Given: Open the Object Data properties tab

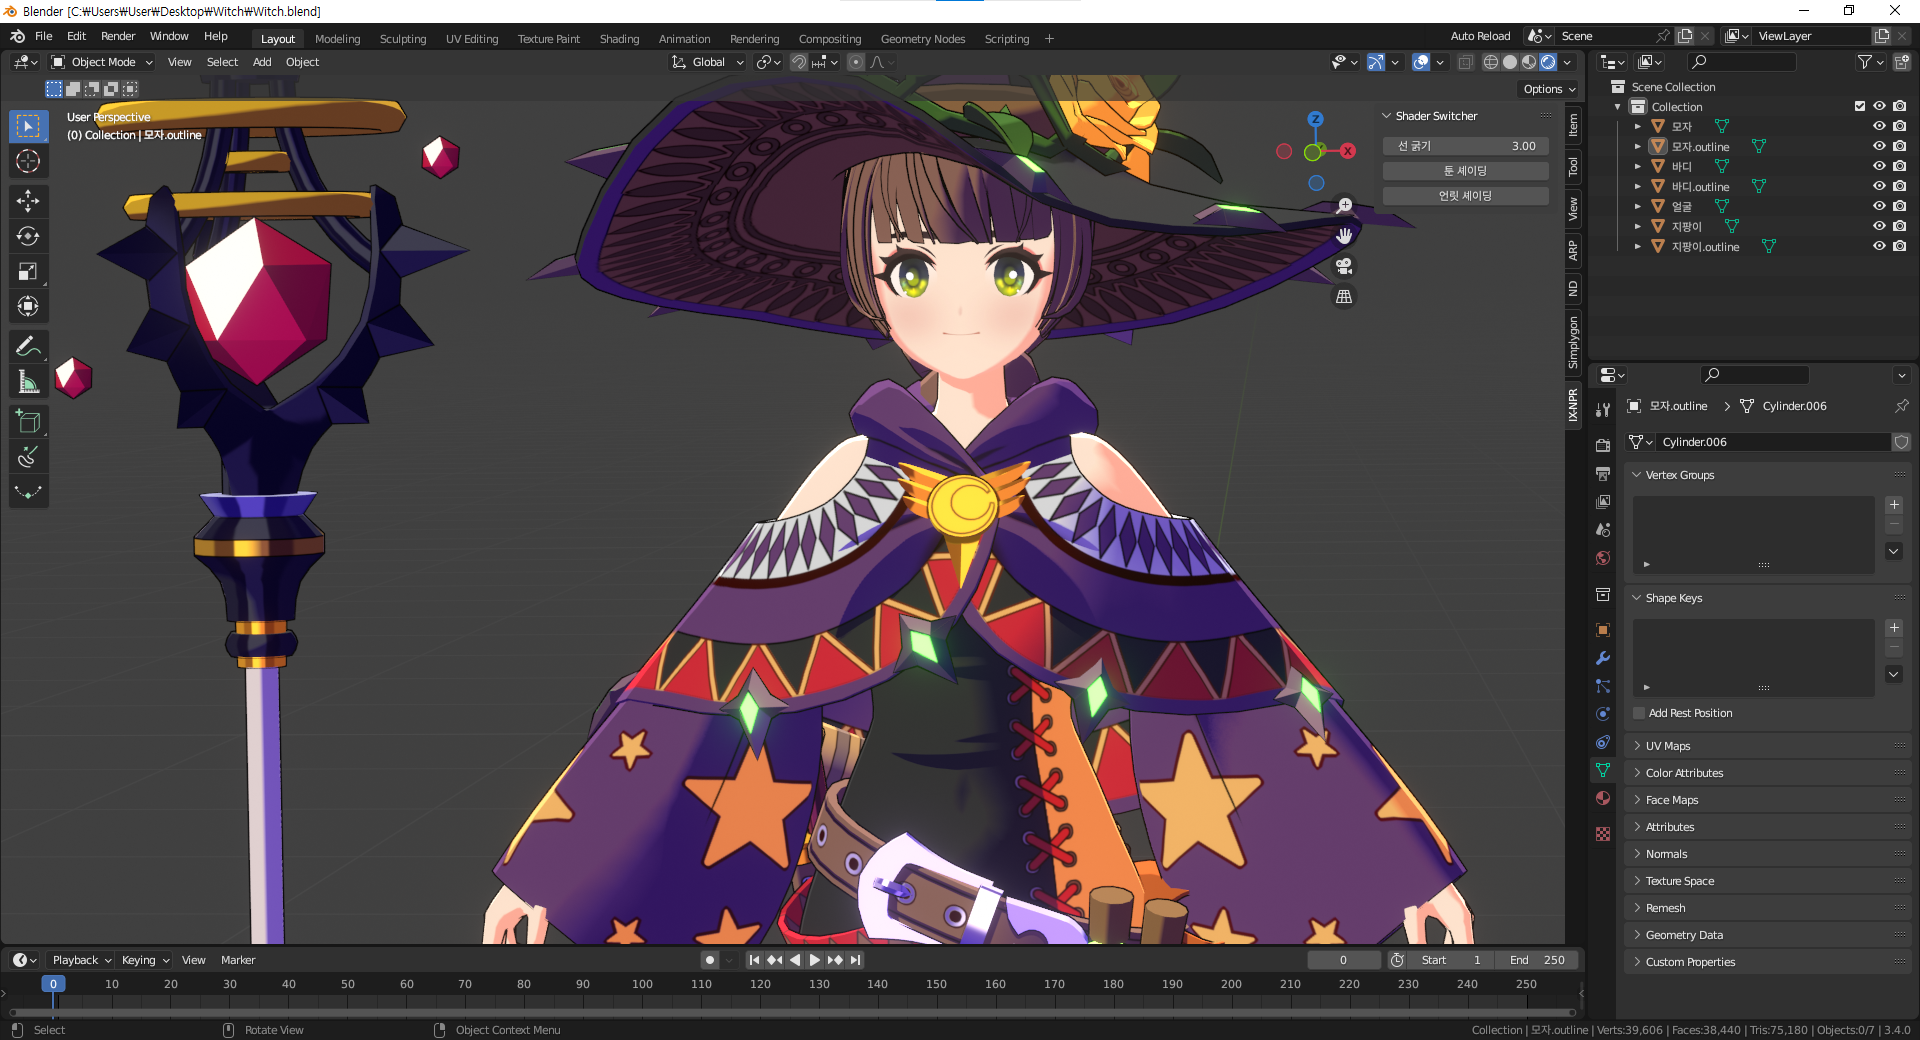Looking at the screenshot, I should (1603, 770).
